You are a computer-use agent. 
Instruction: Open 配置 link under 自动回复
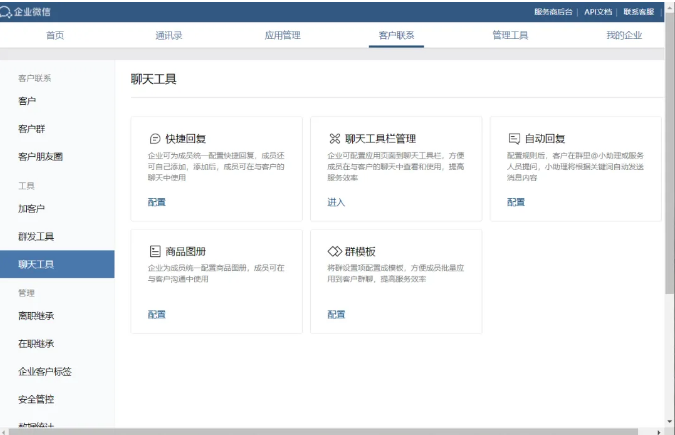coord(515,202)
